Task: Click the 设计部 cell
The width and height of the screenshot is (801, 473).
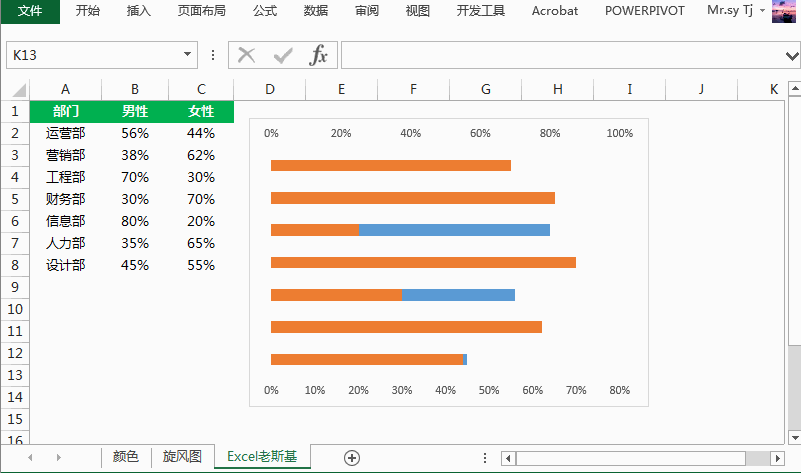Action: pyautogui.click(x=65, y=265)
